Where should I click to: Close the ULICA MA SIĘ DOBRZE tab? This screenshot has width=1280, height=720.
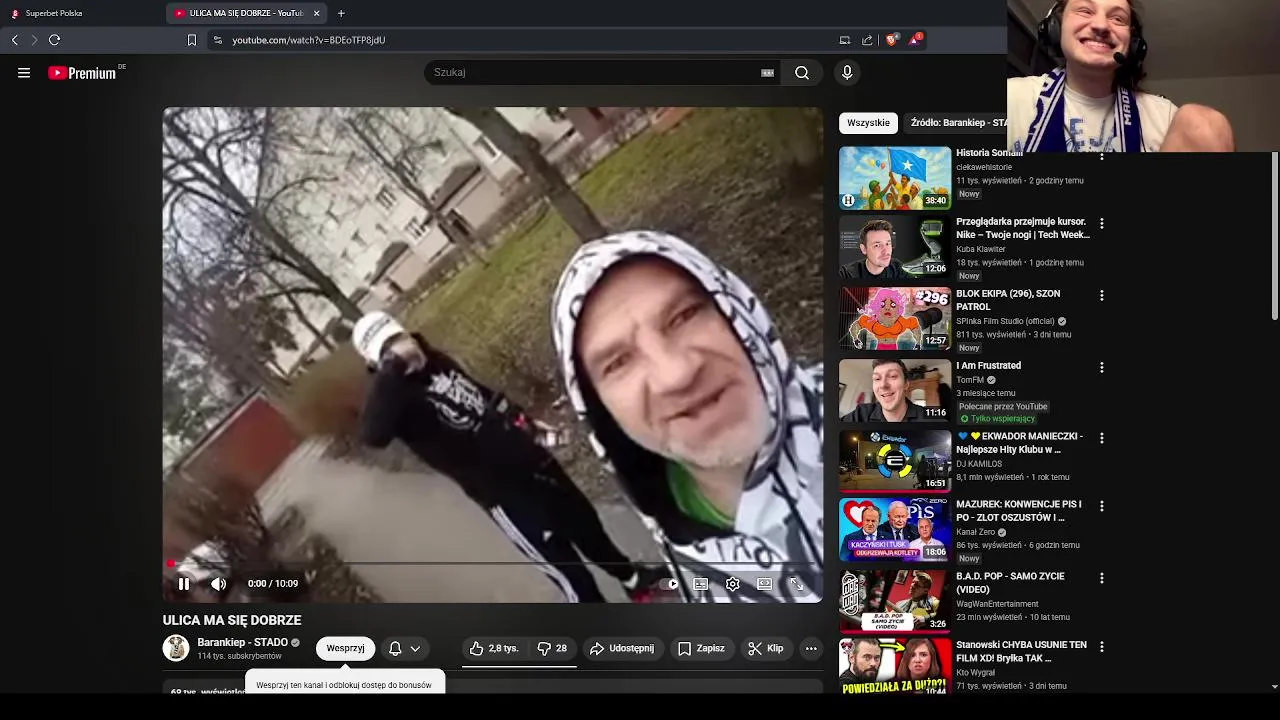(317, 13)
